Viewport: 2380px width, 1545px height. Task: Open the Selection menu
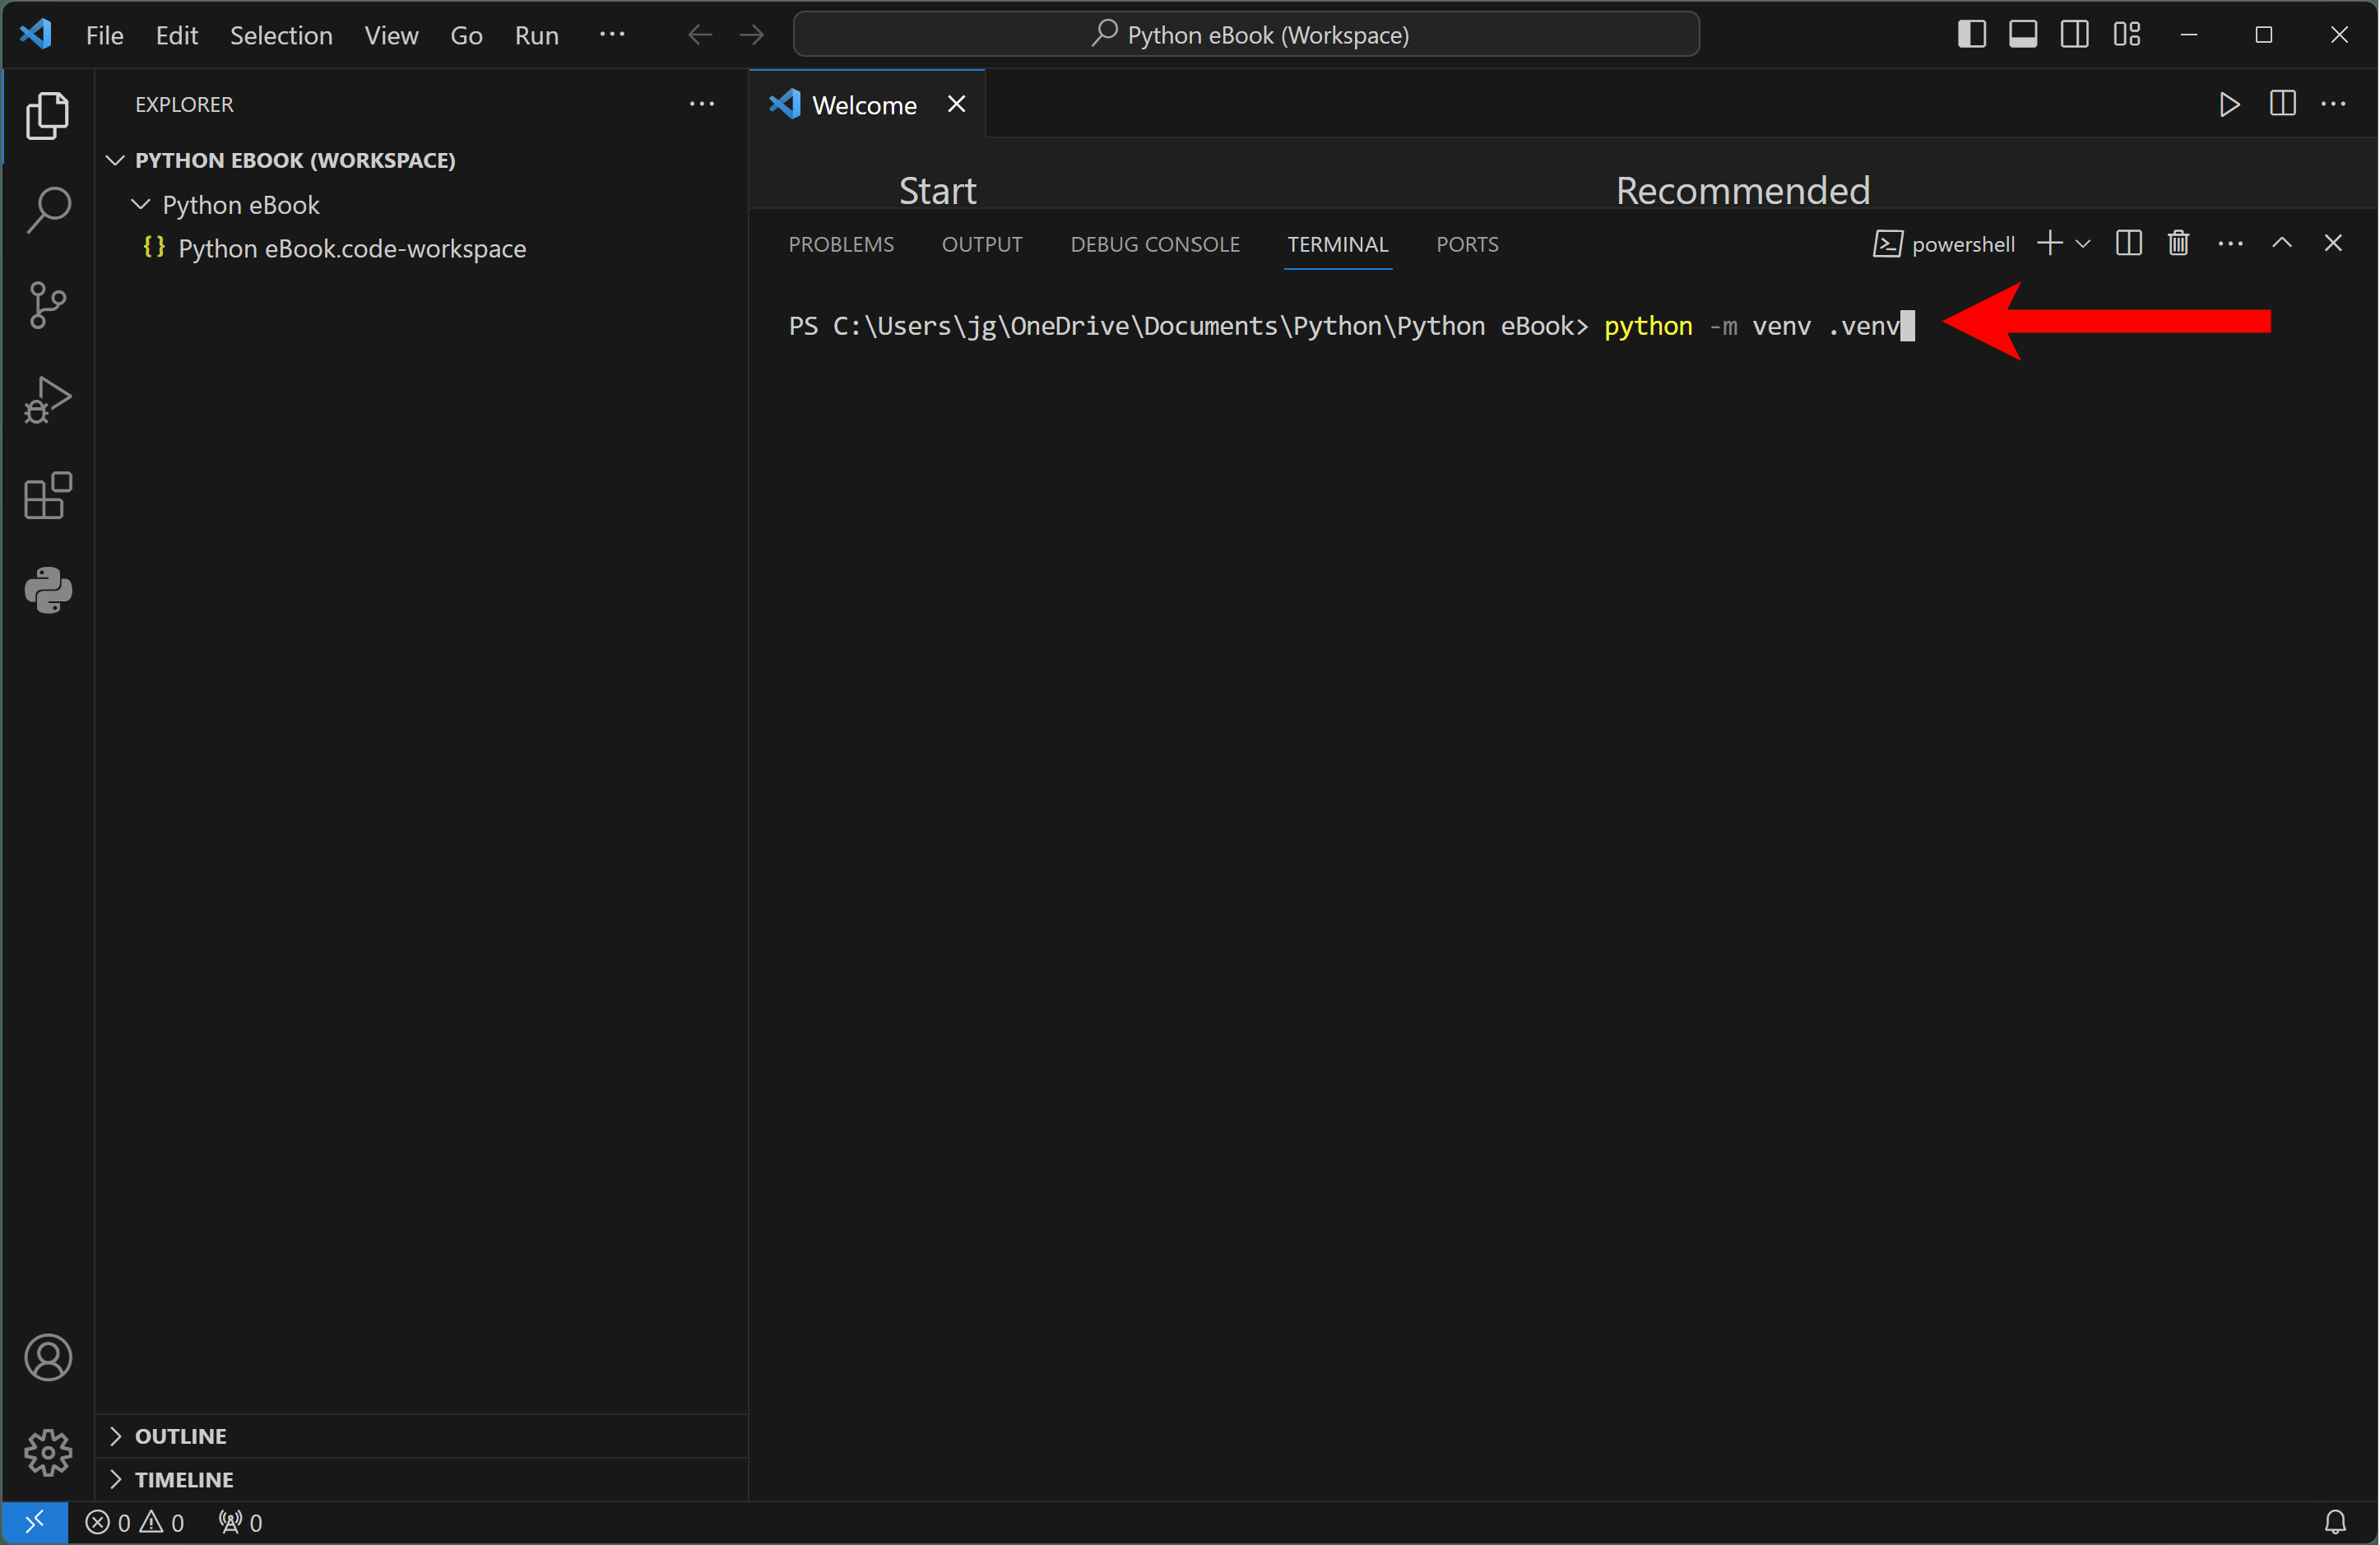click(x=281, y=35)
